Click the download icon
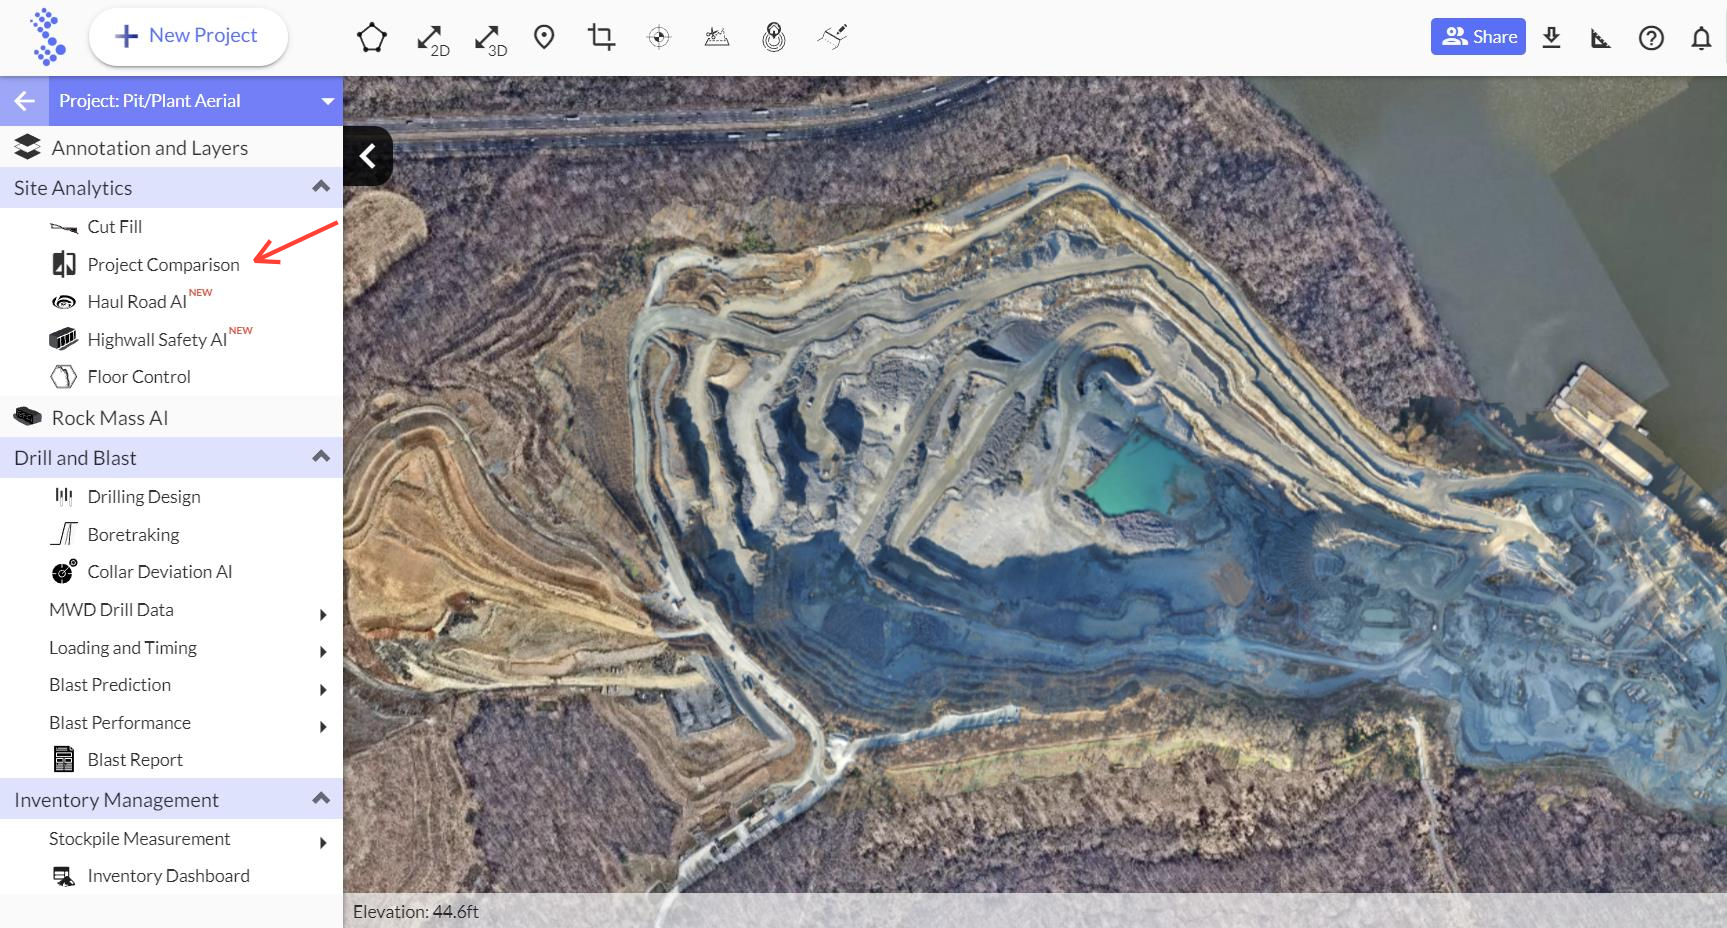 1551,38
